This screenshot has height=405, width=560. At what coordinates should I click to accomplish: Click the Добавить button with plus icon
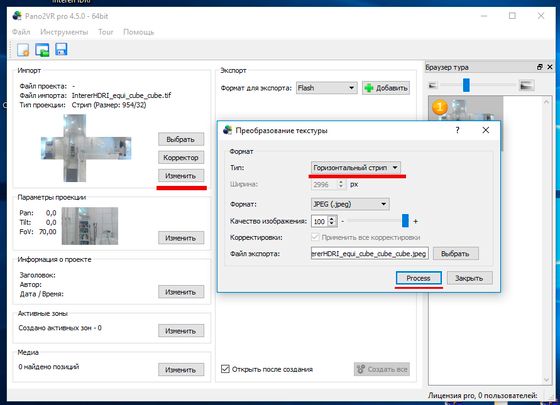click(386, 88)
